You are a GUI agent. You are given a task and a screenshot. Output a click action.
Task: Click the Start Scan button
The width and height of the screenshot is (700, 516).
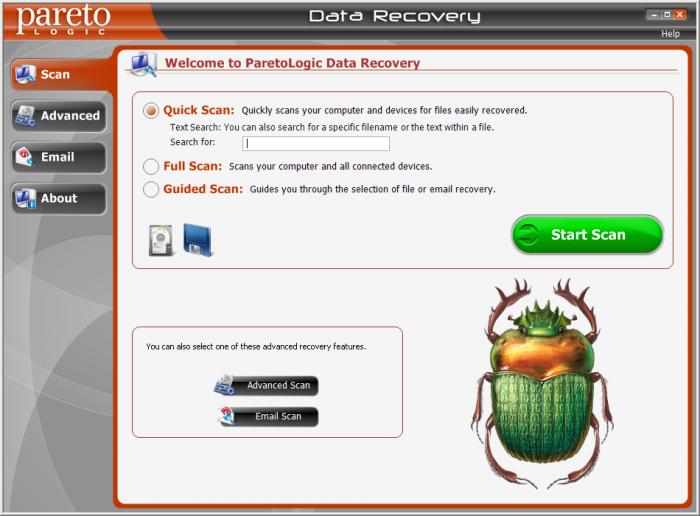587,235
